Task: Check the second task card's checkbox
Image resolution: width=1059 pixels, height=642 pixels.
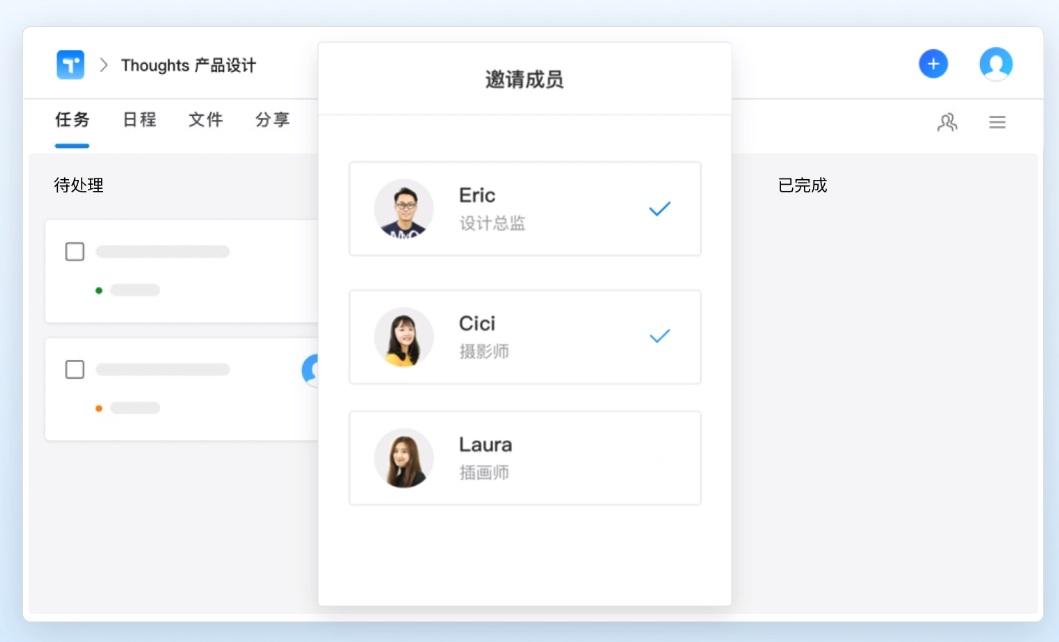Action: [x=74, y=369]
